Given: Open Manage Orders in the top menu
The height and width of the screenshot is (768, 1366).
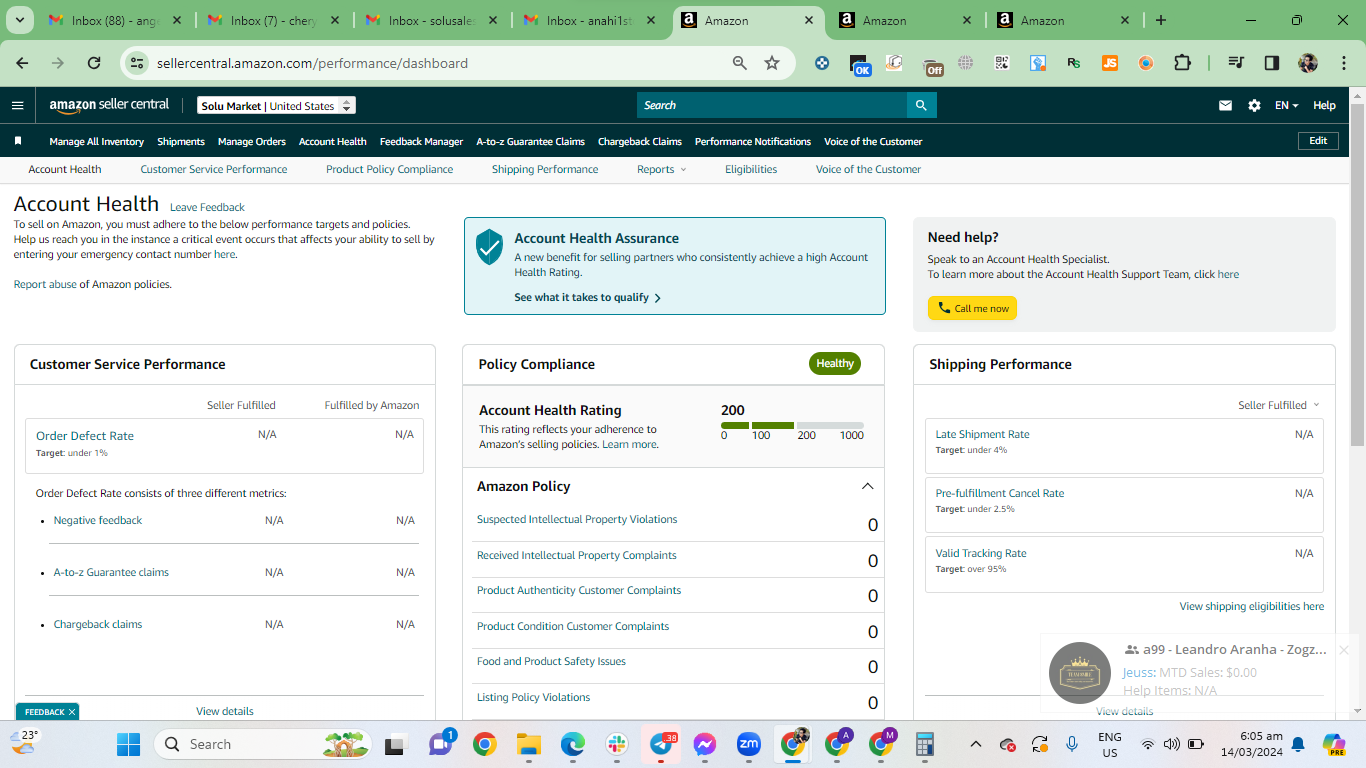Looking at the screenshot, I should point(252,141).
